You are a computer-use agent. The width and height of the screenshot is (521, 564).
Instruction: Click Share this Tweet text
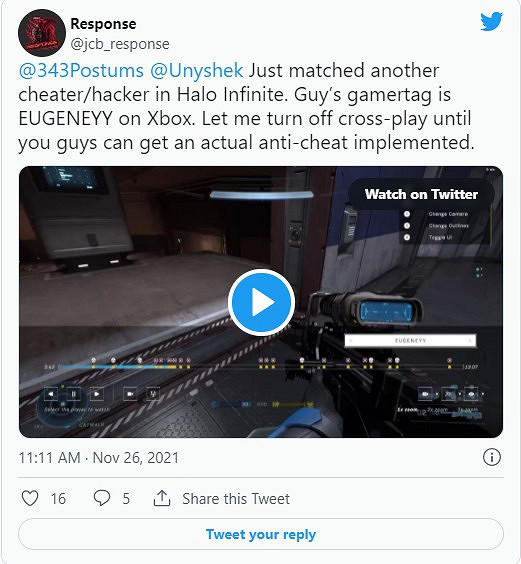pos(236,499)
